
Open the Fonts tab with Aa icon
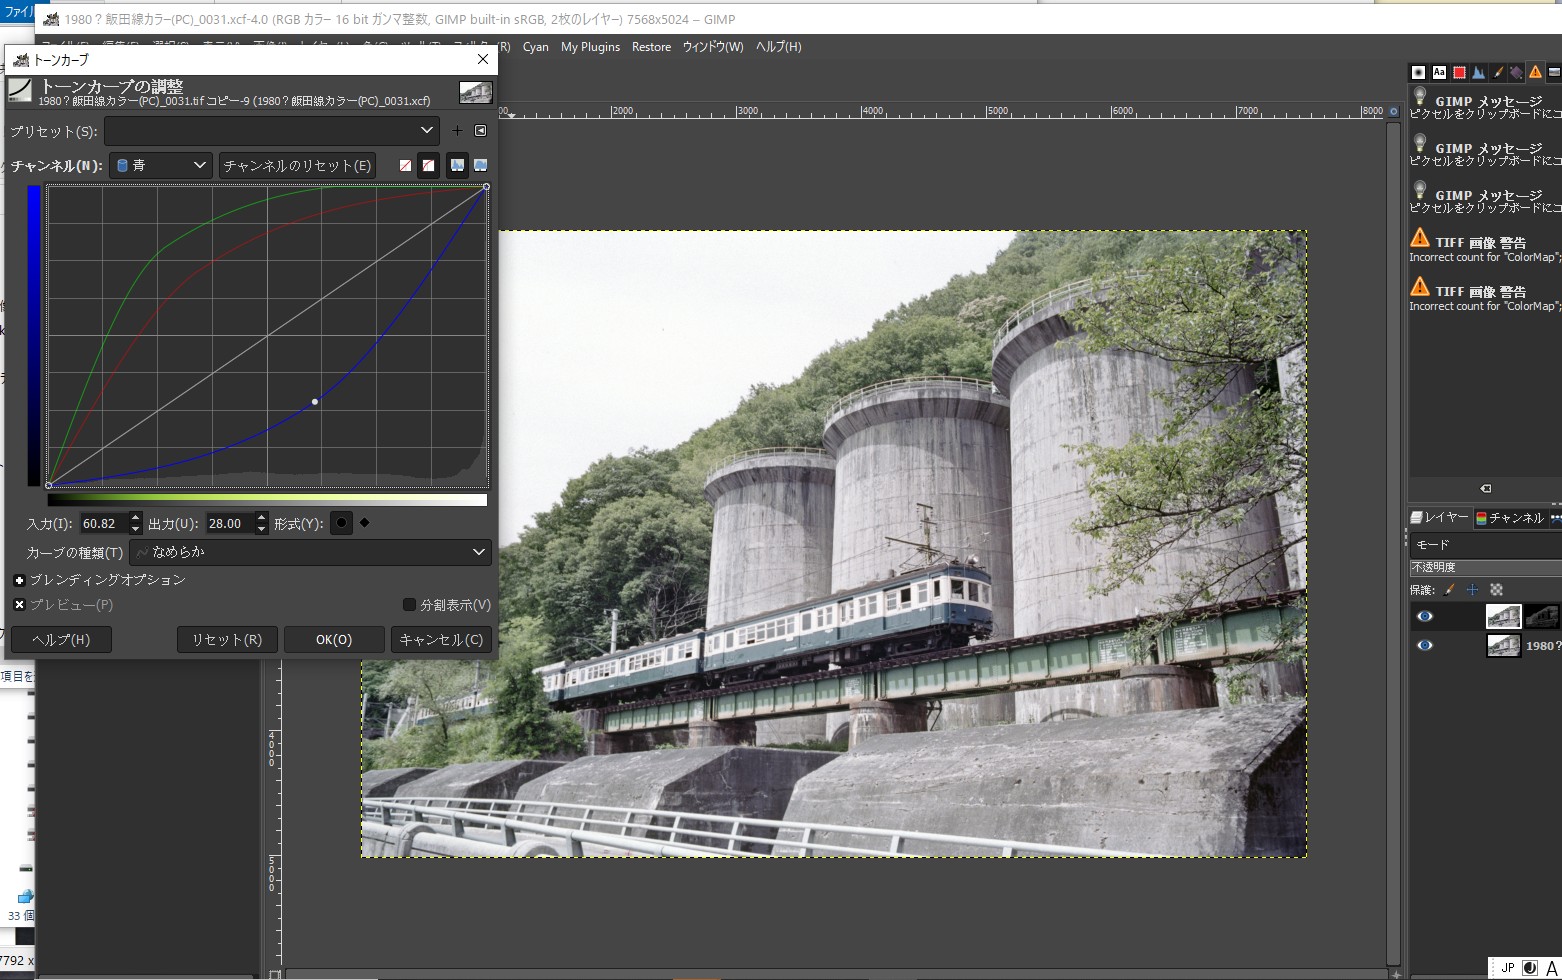(x=1439, y=72)
